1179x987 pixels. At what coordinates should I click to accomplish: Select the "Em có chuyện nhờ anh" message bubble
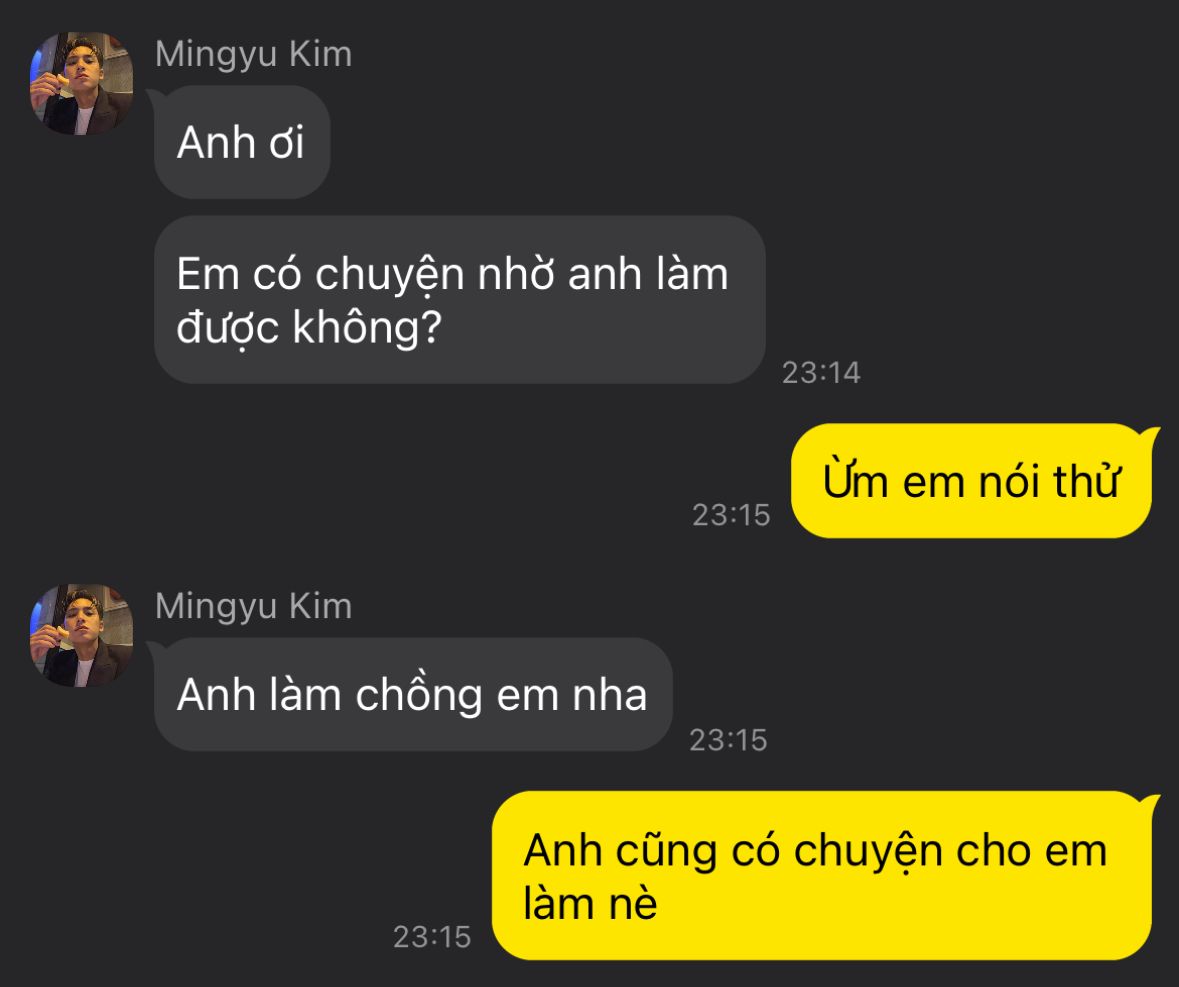(x=459, y=300)
